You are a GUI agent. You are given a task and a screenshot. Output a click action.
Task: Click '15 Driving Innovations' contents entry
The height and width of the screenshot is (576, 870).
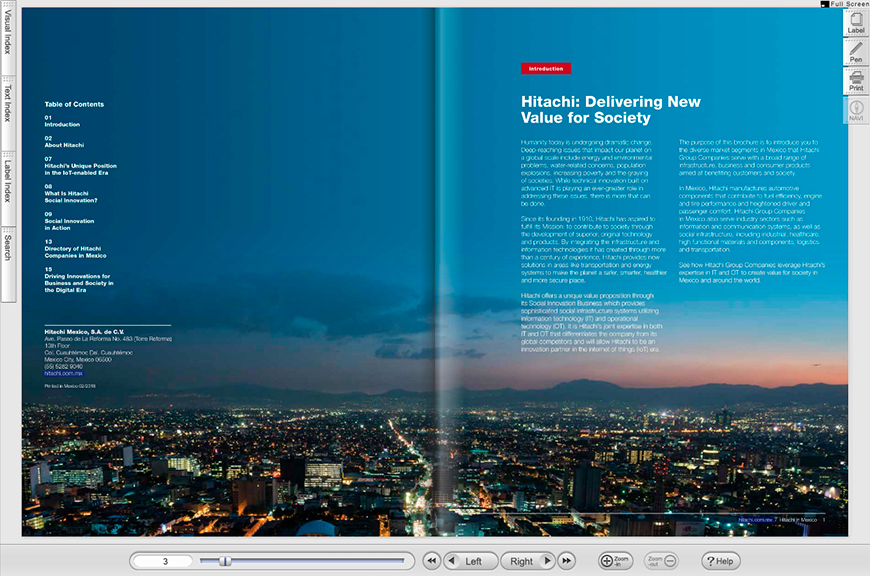pyautogui.click(x=79, y=280)
